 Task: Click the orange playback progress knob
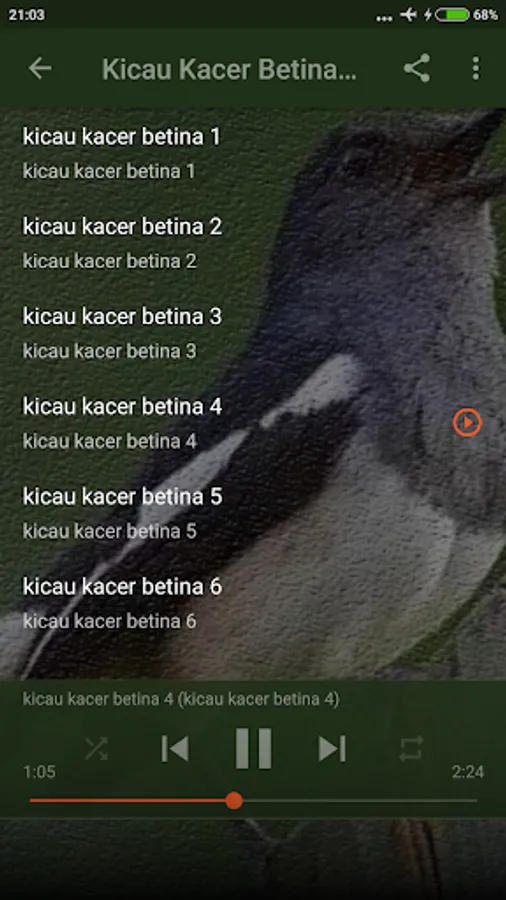coord(233,800)
